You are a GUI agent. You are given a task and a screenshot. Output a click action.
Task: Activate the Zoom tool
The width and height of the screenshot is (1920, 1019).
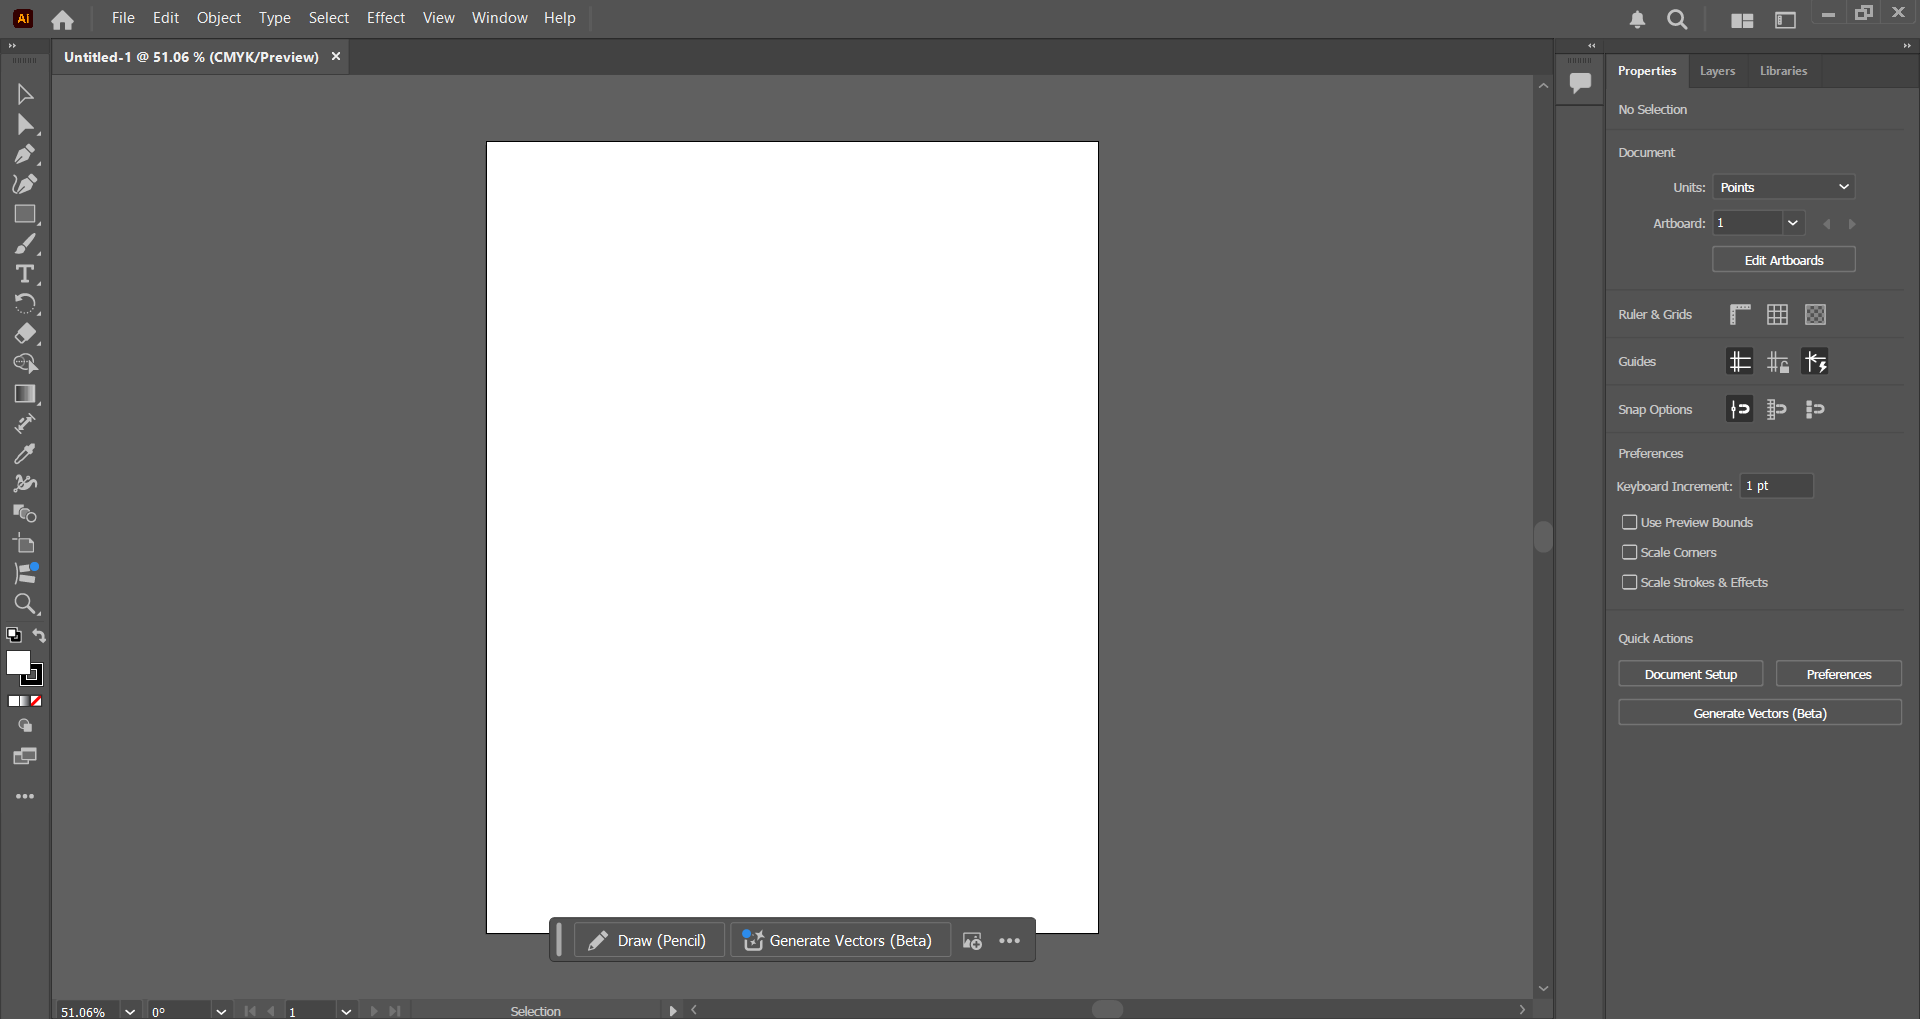[x=26, y=604]
